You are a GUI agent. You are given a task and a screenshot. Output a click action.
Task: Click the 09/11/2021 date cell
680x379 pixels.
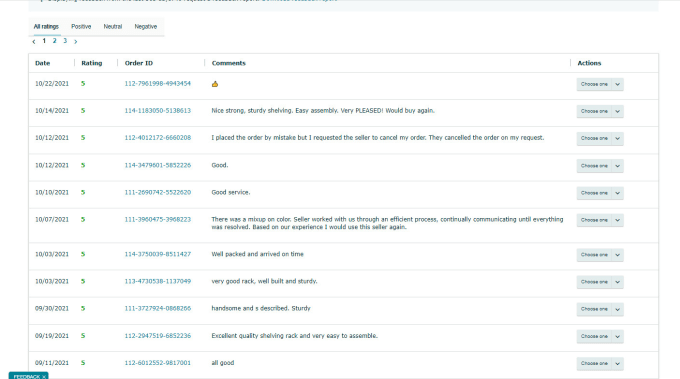(52, 363)
